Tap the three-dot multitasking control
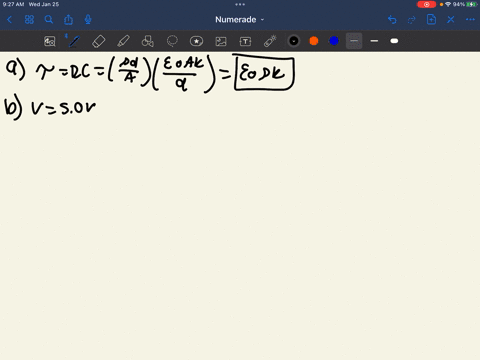The image size is (480, 360). 240,5
